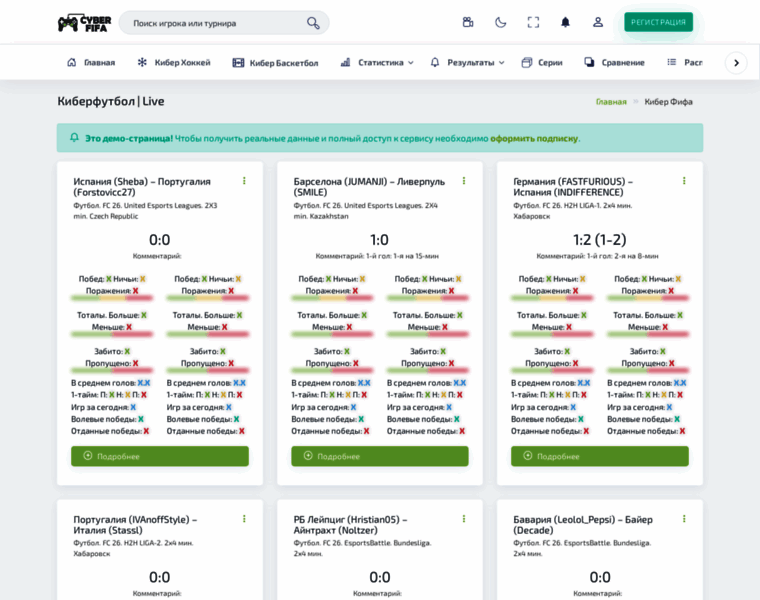Viewport: 760px width, 600px height.
Task: Open three-dot menu of Португалия–Италия card
Action: (244, 519)
